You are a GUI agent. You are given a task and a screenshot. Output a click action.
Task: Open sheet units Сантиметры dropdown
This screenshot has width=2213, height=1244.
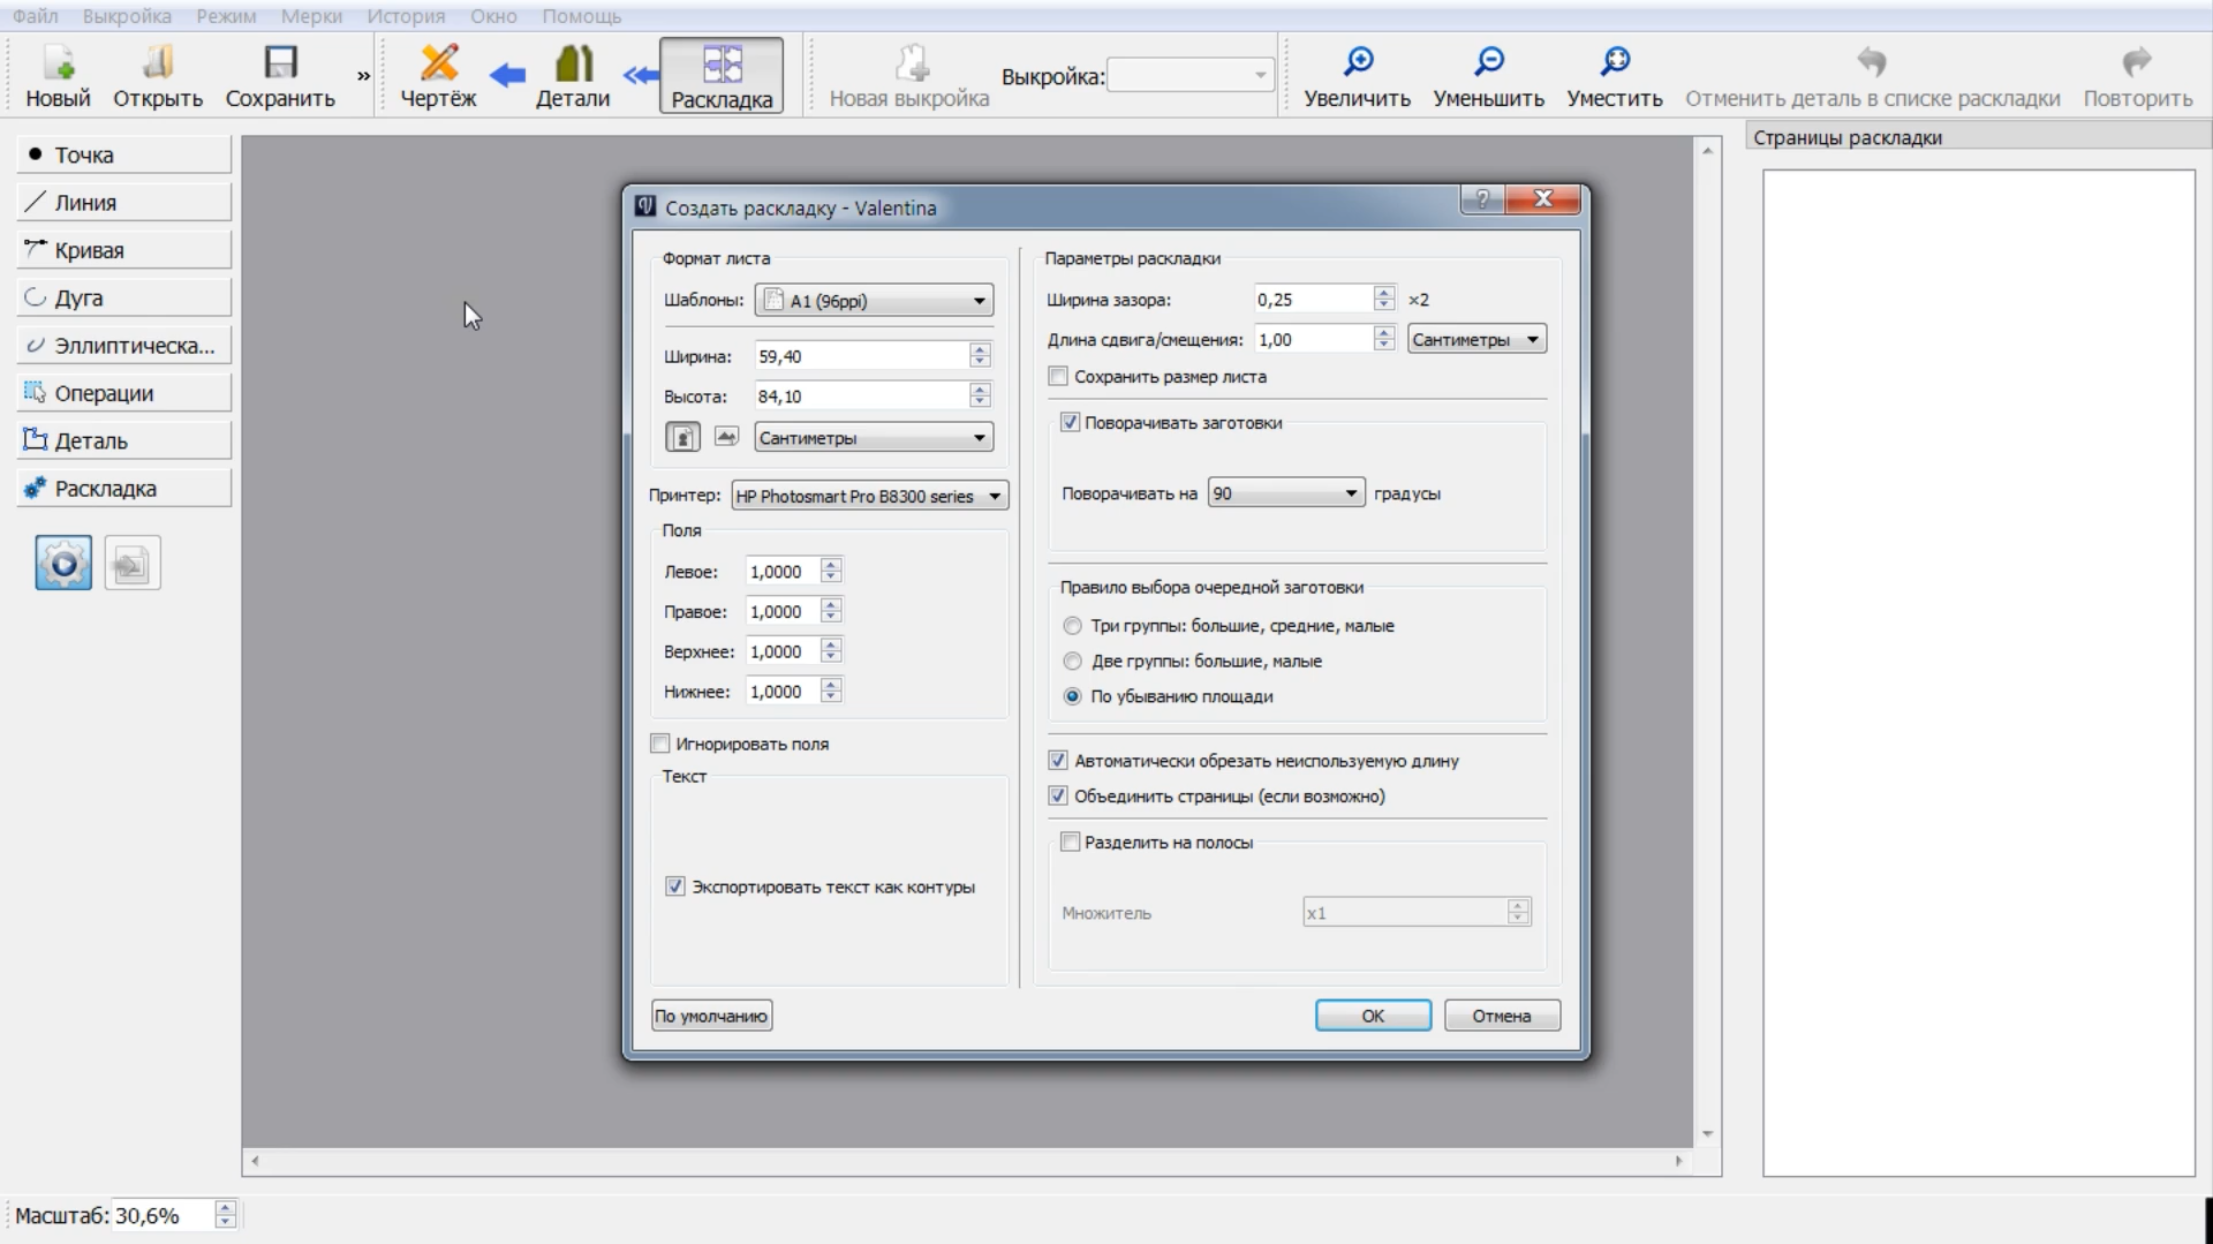pyautogui.click(x=874, y=438)
